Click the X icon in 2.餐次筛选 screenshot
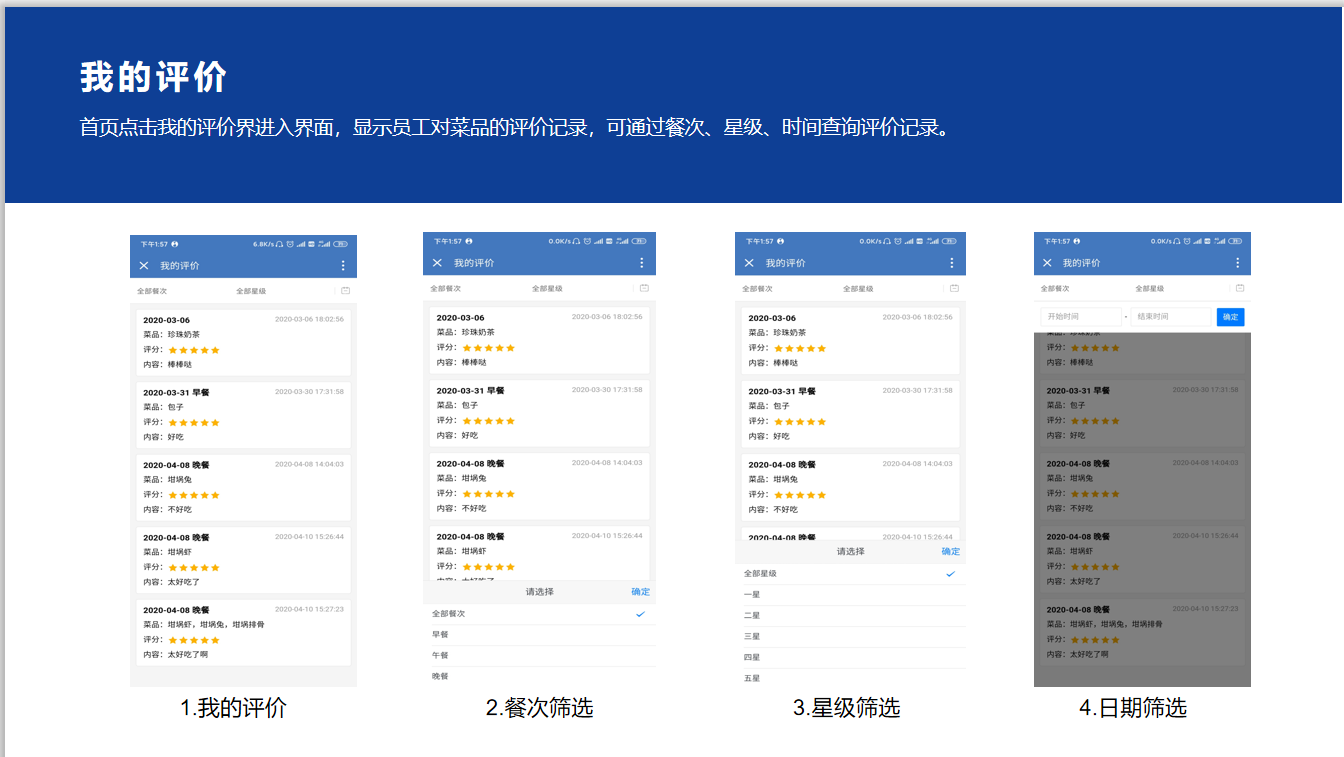Image resolution: width=1344 pixels, height=757 pixels. tap(437, 263)
